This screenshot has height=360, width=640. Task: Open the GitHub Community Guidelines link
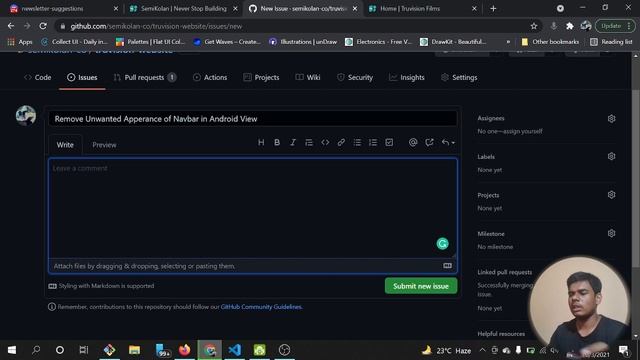tap(261, 307)
